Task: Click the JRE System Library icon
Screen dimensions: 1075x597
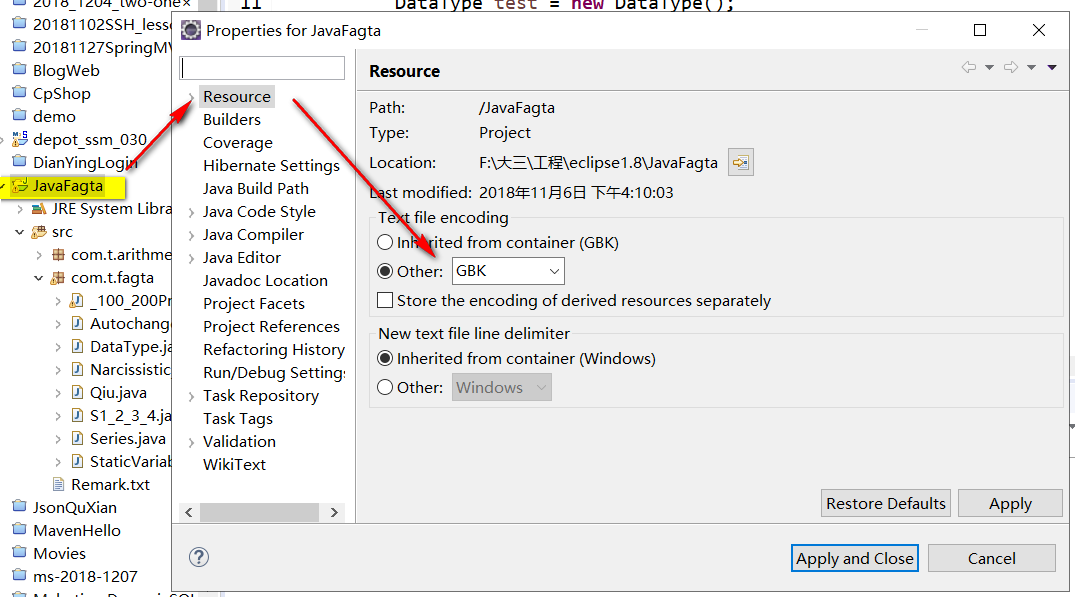Action: tap(40, 209)
